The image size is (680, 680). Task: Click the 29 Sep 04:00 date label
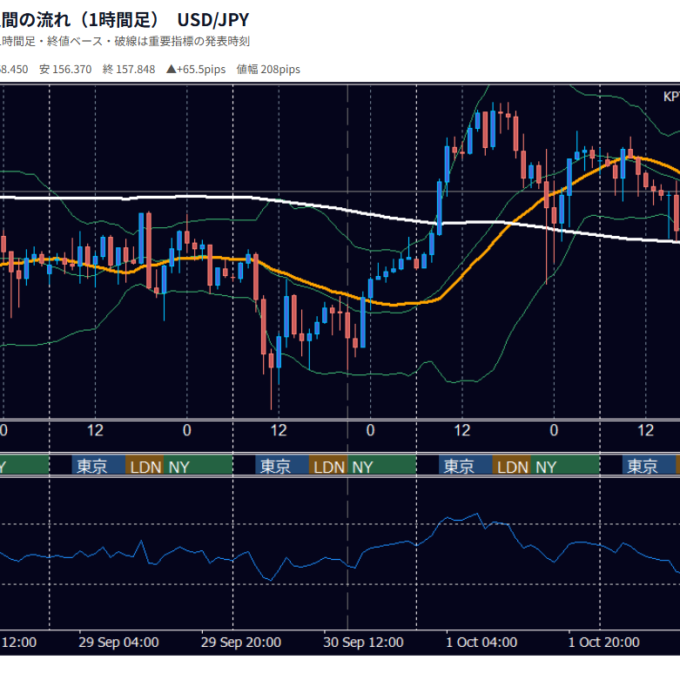119,642
